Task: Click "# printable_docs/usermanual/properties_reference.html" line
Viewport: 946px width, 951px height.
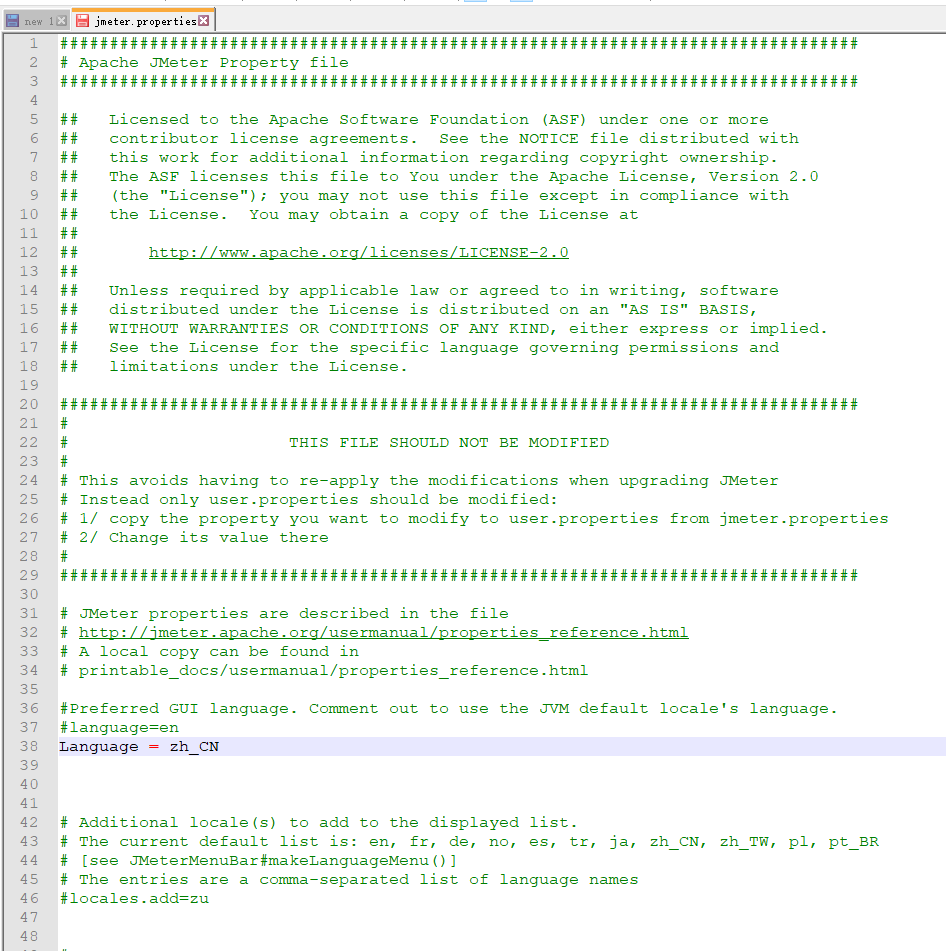Action: point(324,671)
